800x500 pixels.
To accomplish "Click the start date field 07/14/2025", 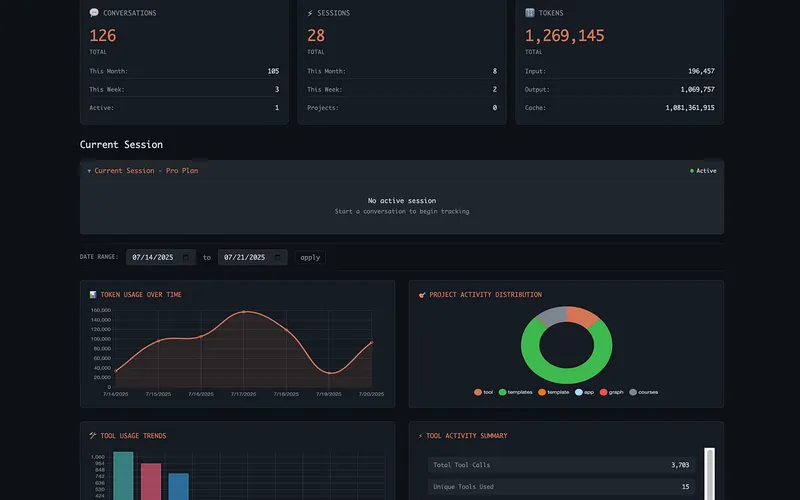I will (x=152, y=257).
